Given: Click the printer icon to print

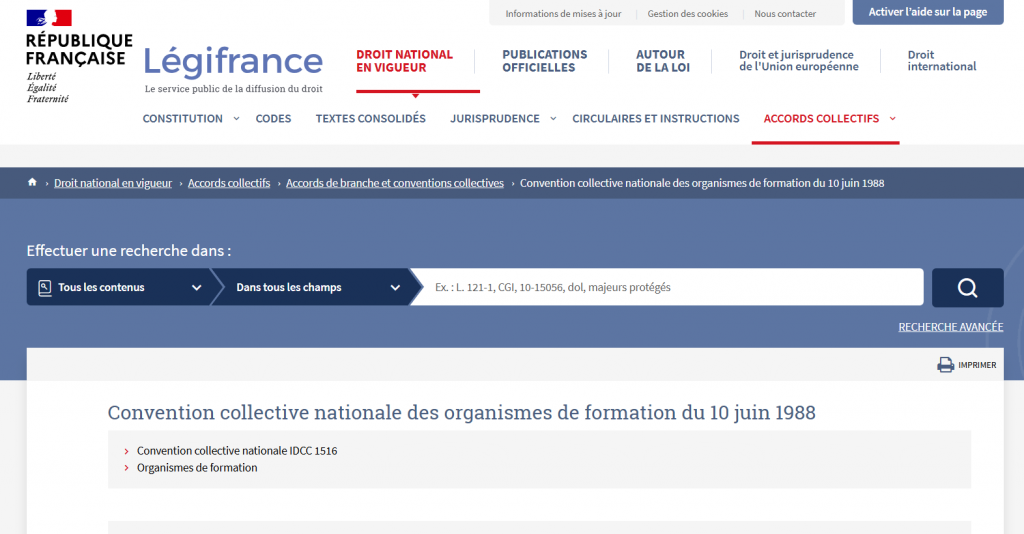Looking at the screenshot, I should point(945,365).
